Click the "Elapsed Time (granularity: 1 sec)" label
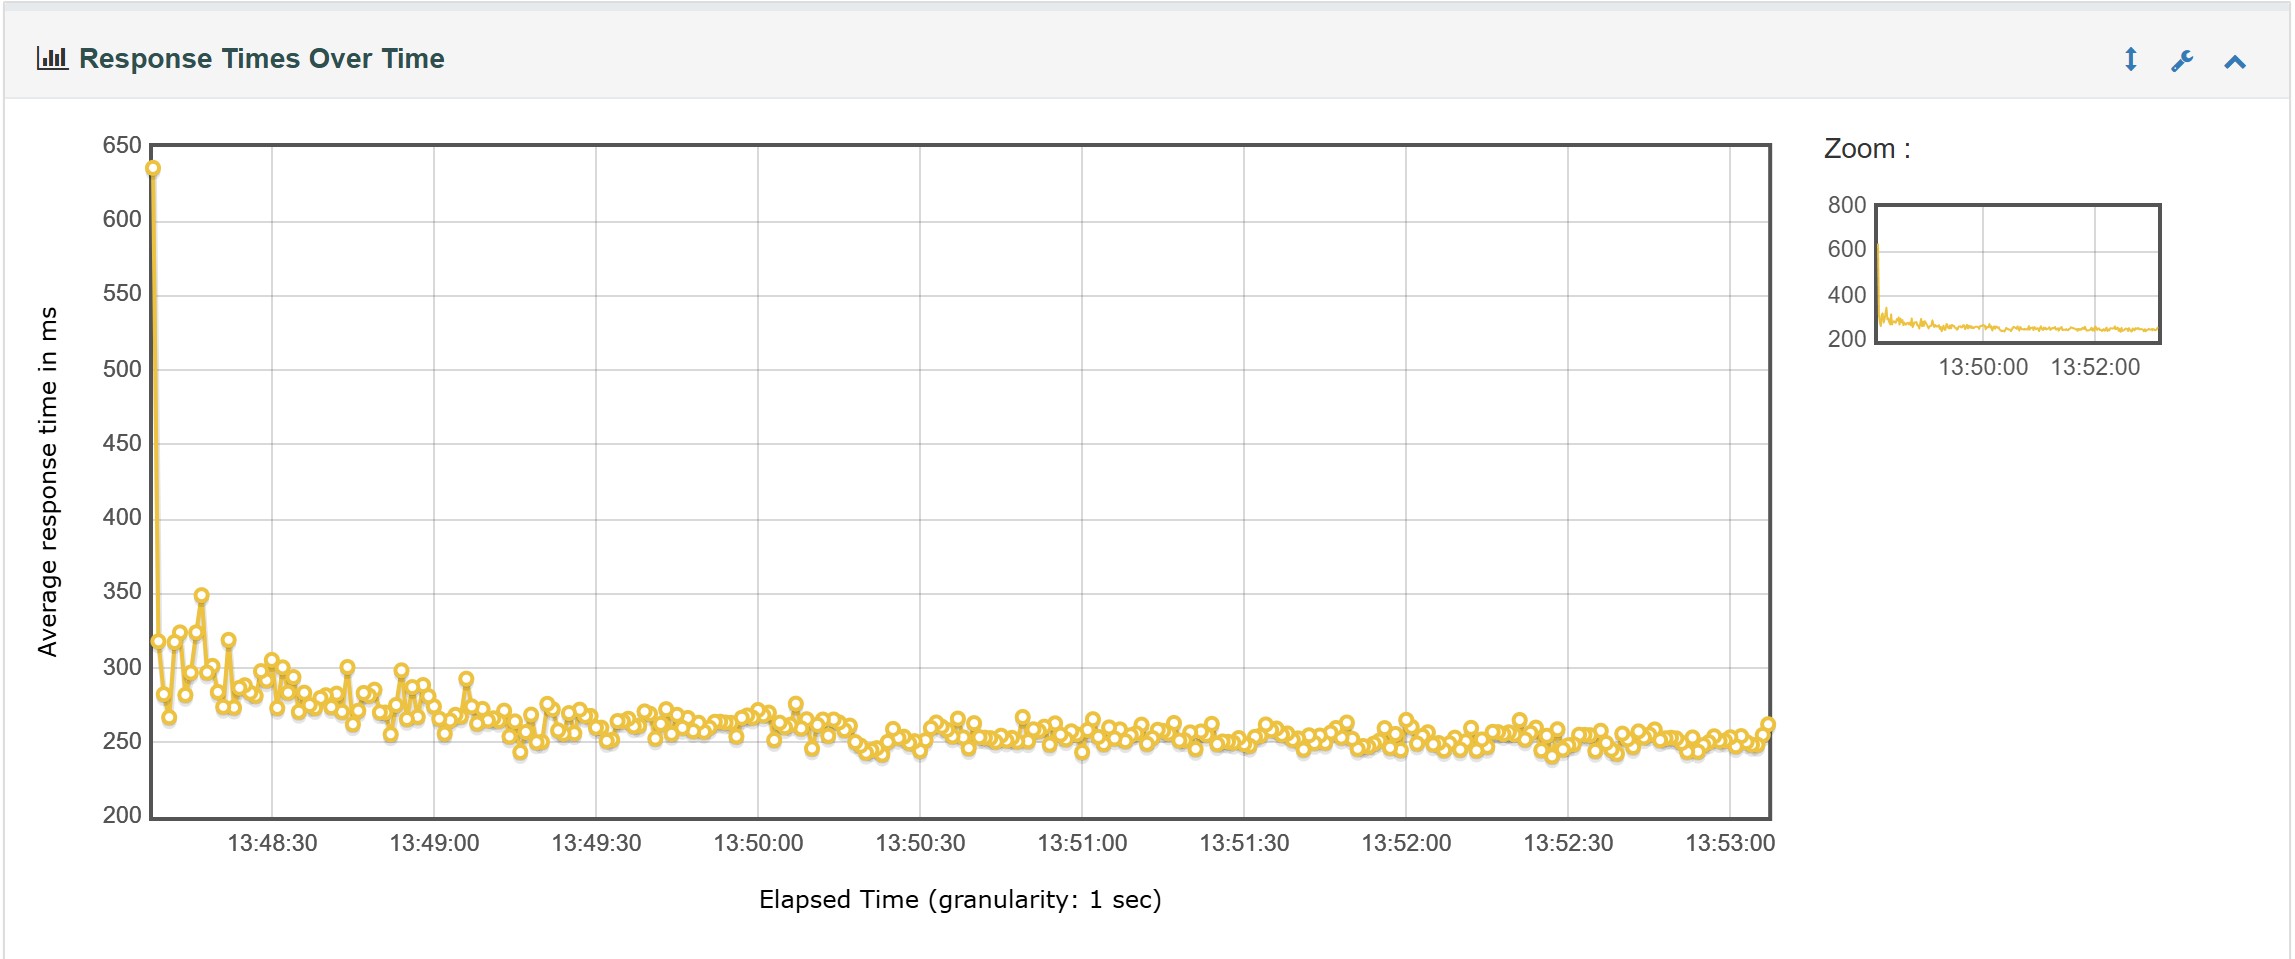This screenshot has height=959, width=2295. pos(960,899)
